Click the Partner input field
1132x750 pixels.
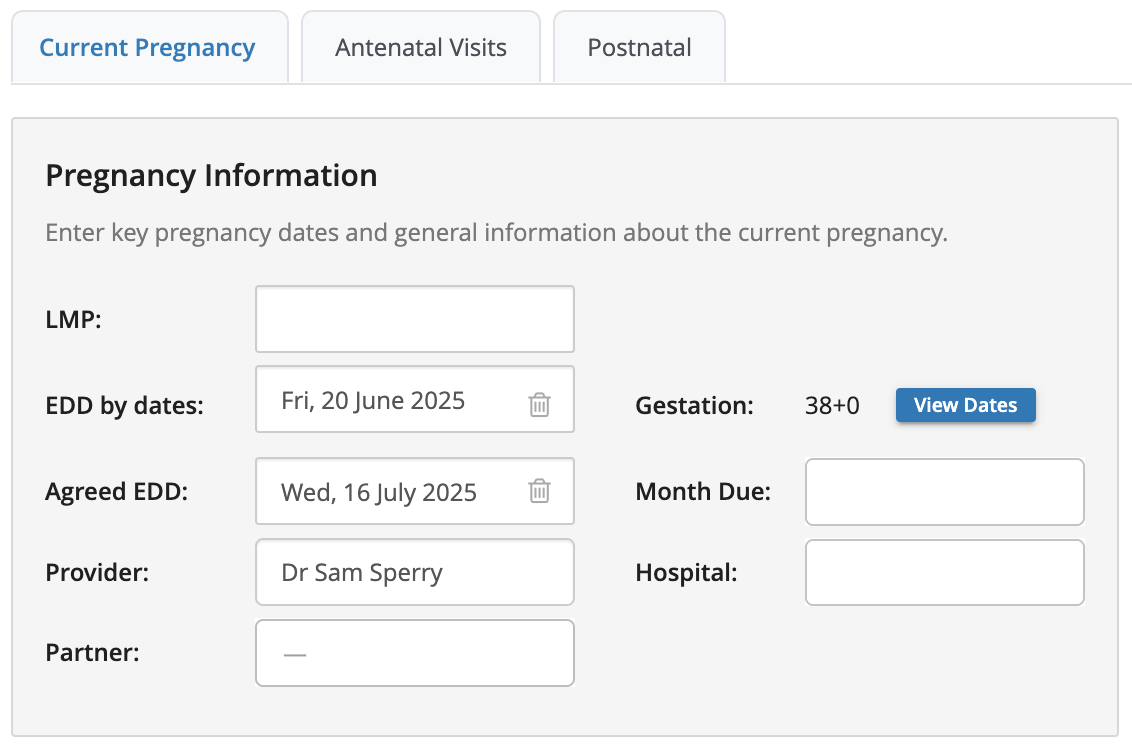tap(414, 653)
